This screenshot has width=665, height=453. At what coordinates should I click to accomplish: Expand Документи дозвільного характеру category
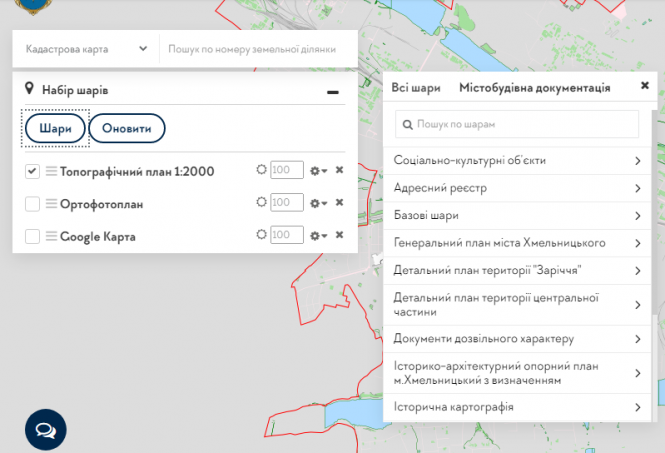(517, 339)
